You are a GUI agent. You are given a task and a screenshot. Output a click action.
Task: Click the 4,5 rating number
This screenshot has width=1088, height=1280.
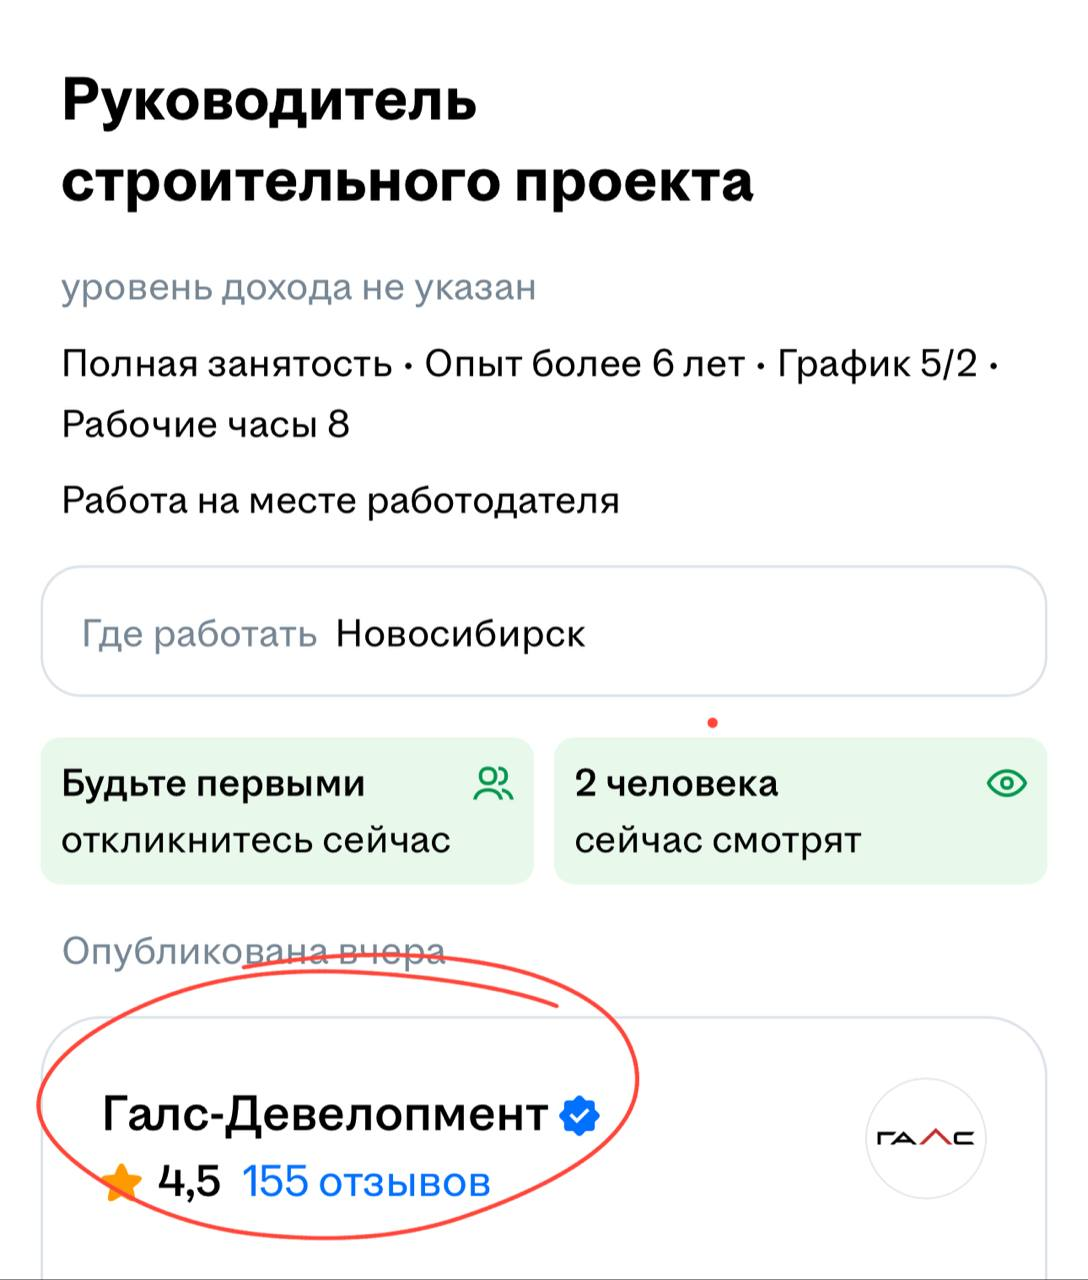click(x=190, y=1182)
